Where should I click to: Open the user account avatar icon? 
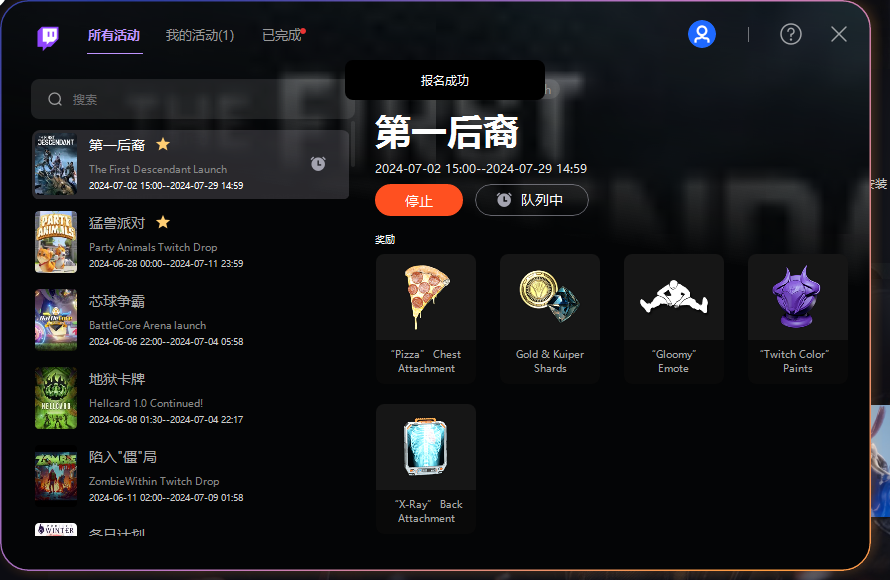(x=702, y=35)
